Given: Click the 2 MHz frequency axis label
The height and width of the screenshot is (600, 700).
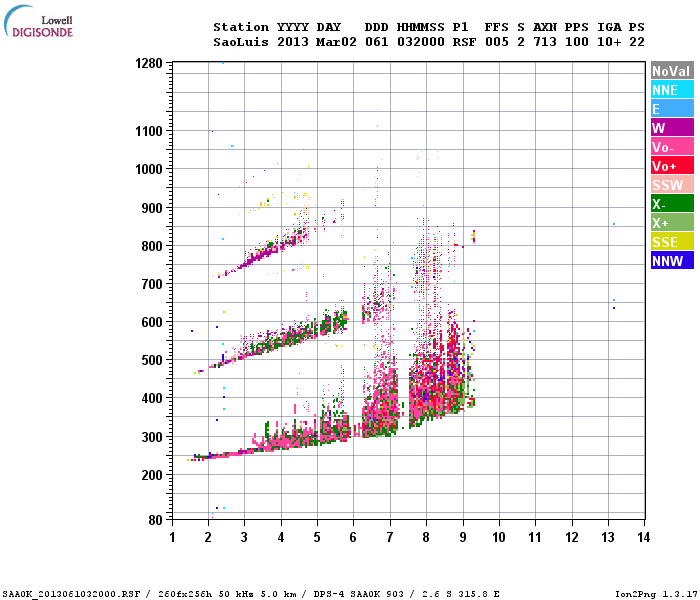Looking at the screenshot, I should point(208,537).
